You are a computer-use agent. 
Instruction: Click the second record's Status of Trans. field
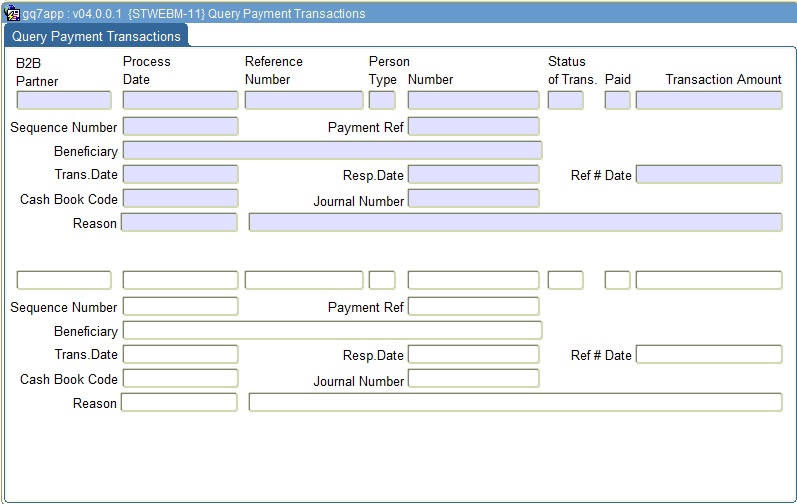(565, 280)
